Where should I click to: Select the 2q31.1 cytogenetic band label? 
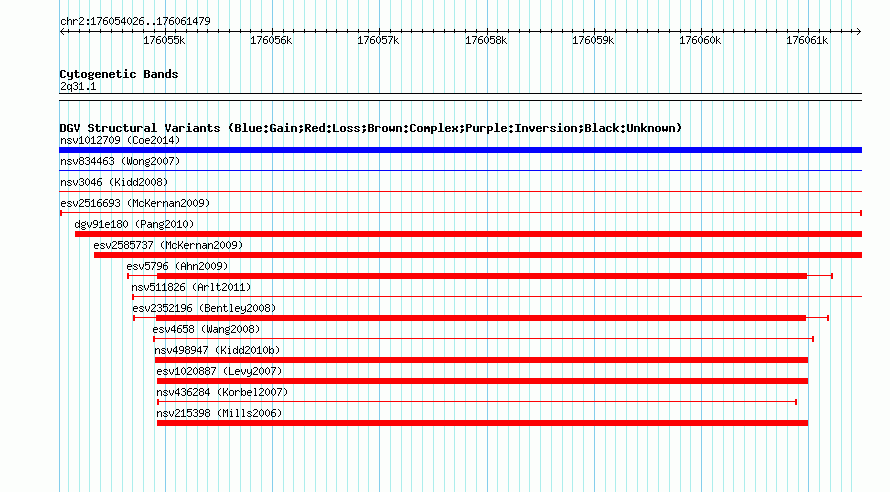point(78,86)
